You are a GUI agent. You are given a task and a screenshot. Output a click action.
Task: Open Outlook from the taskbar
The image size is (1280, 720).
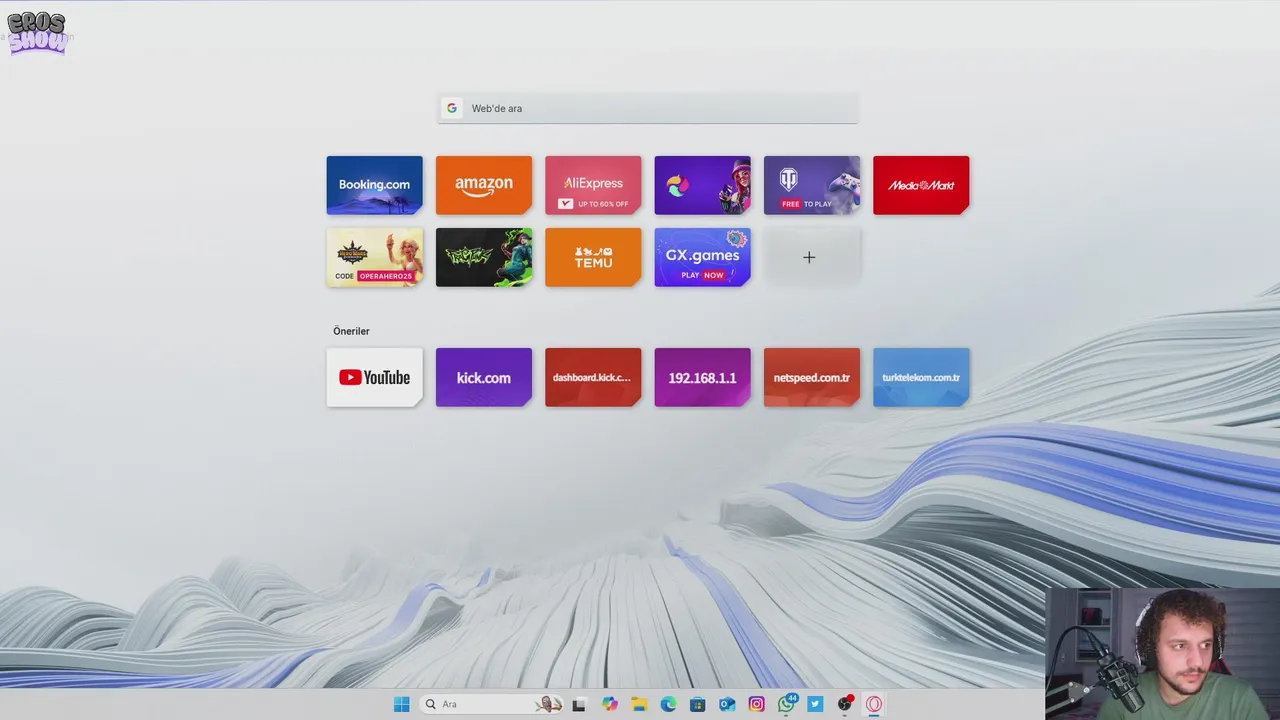(727, 704)
